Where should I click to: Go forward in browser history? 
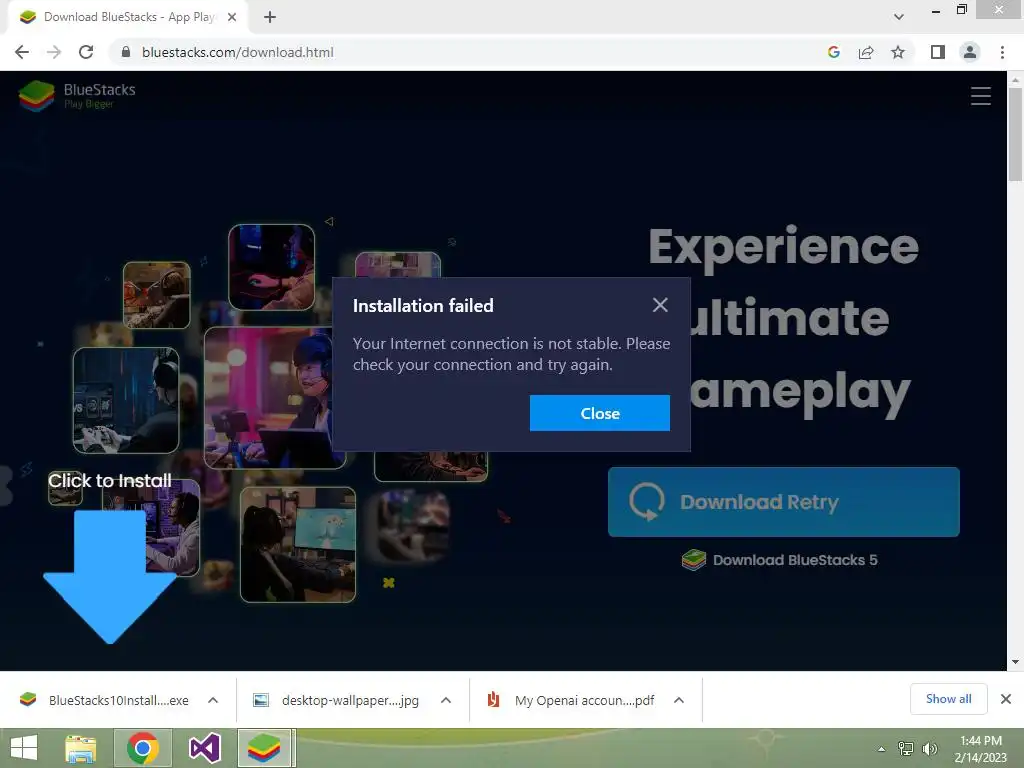(54, 52)
